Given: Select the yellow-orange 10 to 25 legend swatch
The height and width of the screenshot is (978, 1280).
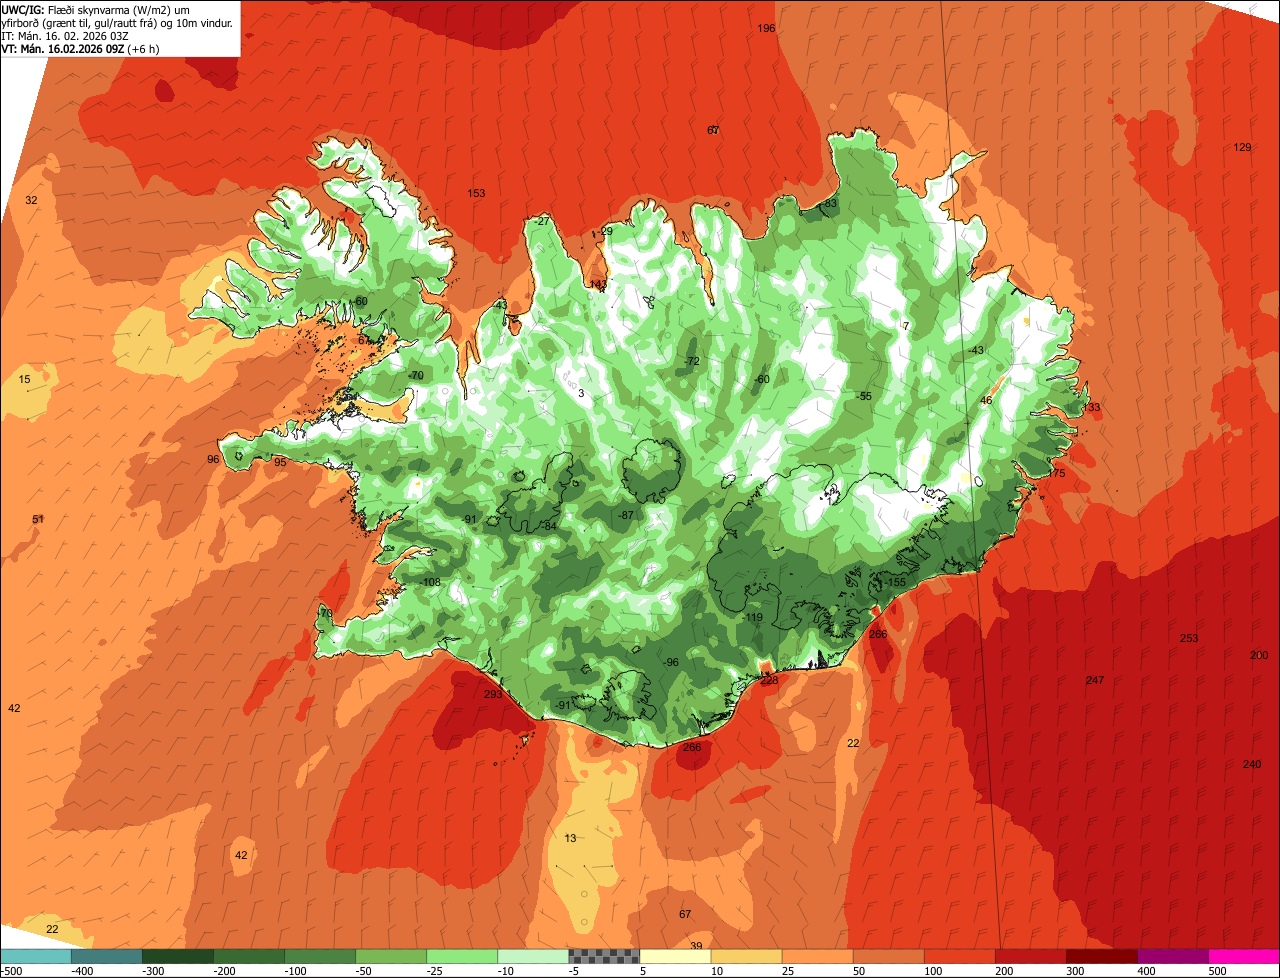Looking at the screenshot, I should click(746, 956).
